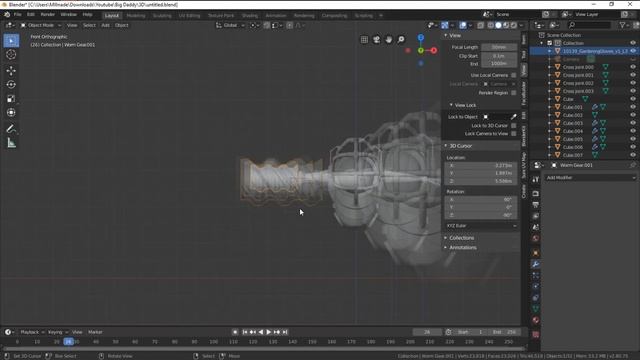Jump to the timeline start frame button
640x360 pixels.
(x=244, y=332)
